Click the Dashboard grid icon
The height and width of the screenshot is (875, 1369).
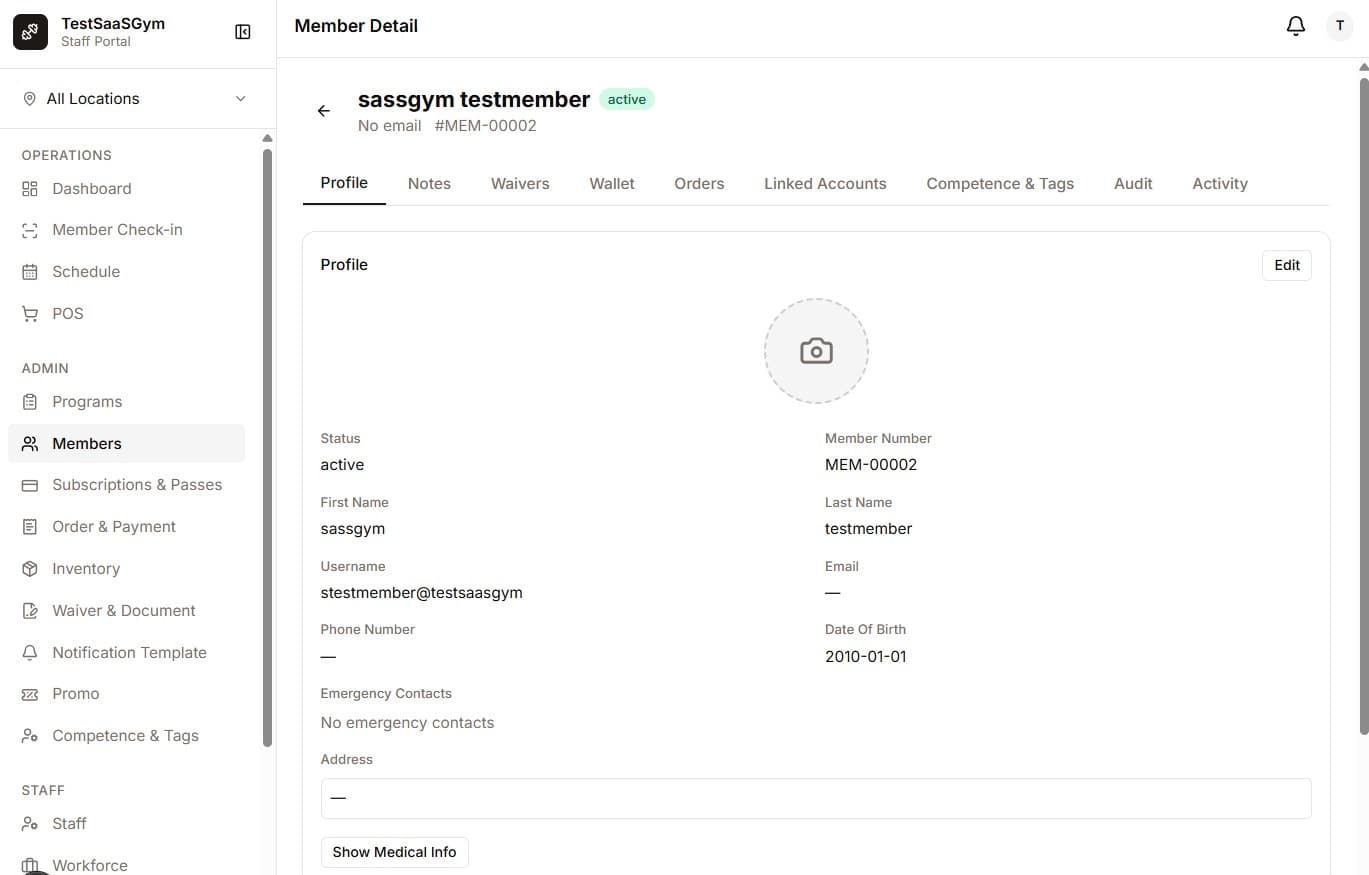click(30, 189)
